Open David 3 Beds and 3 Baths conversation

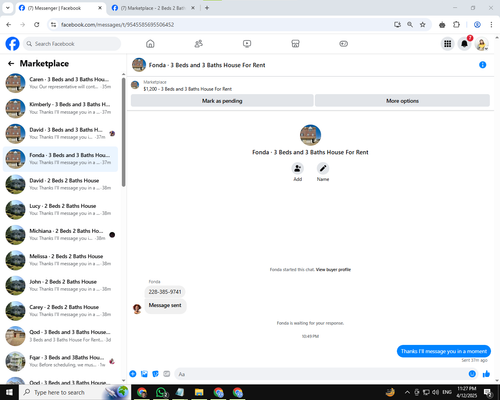60,134
